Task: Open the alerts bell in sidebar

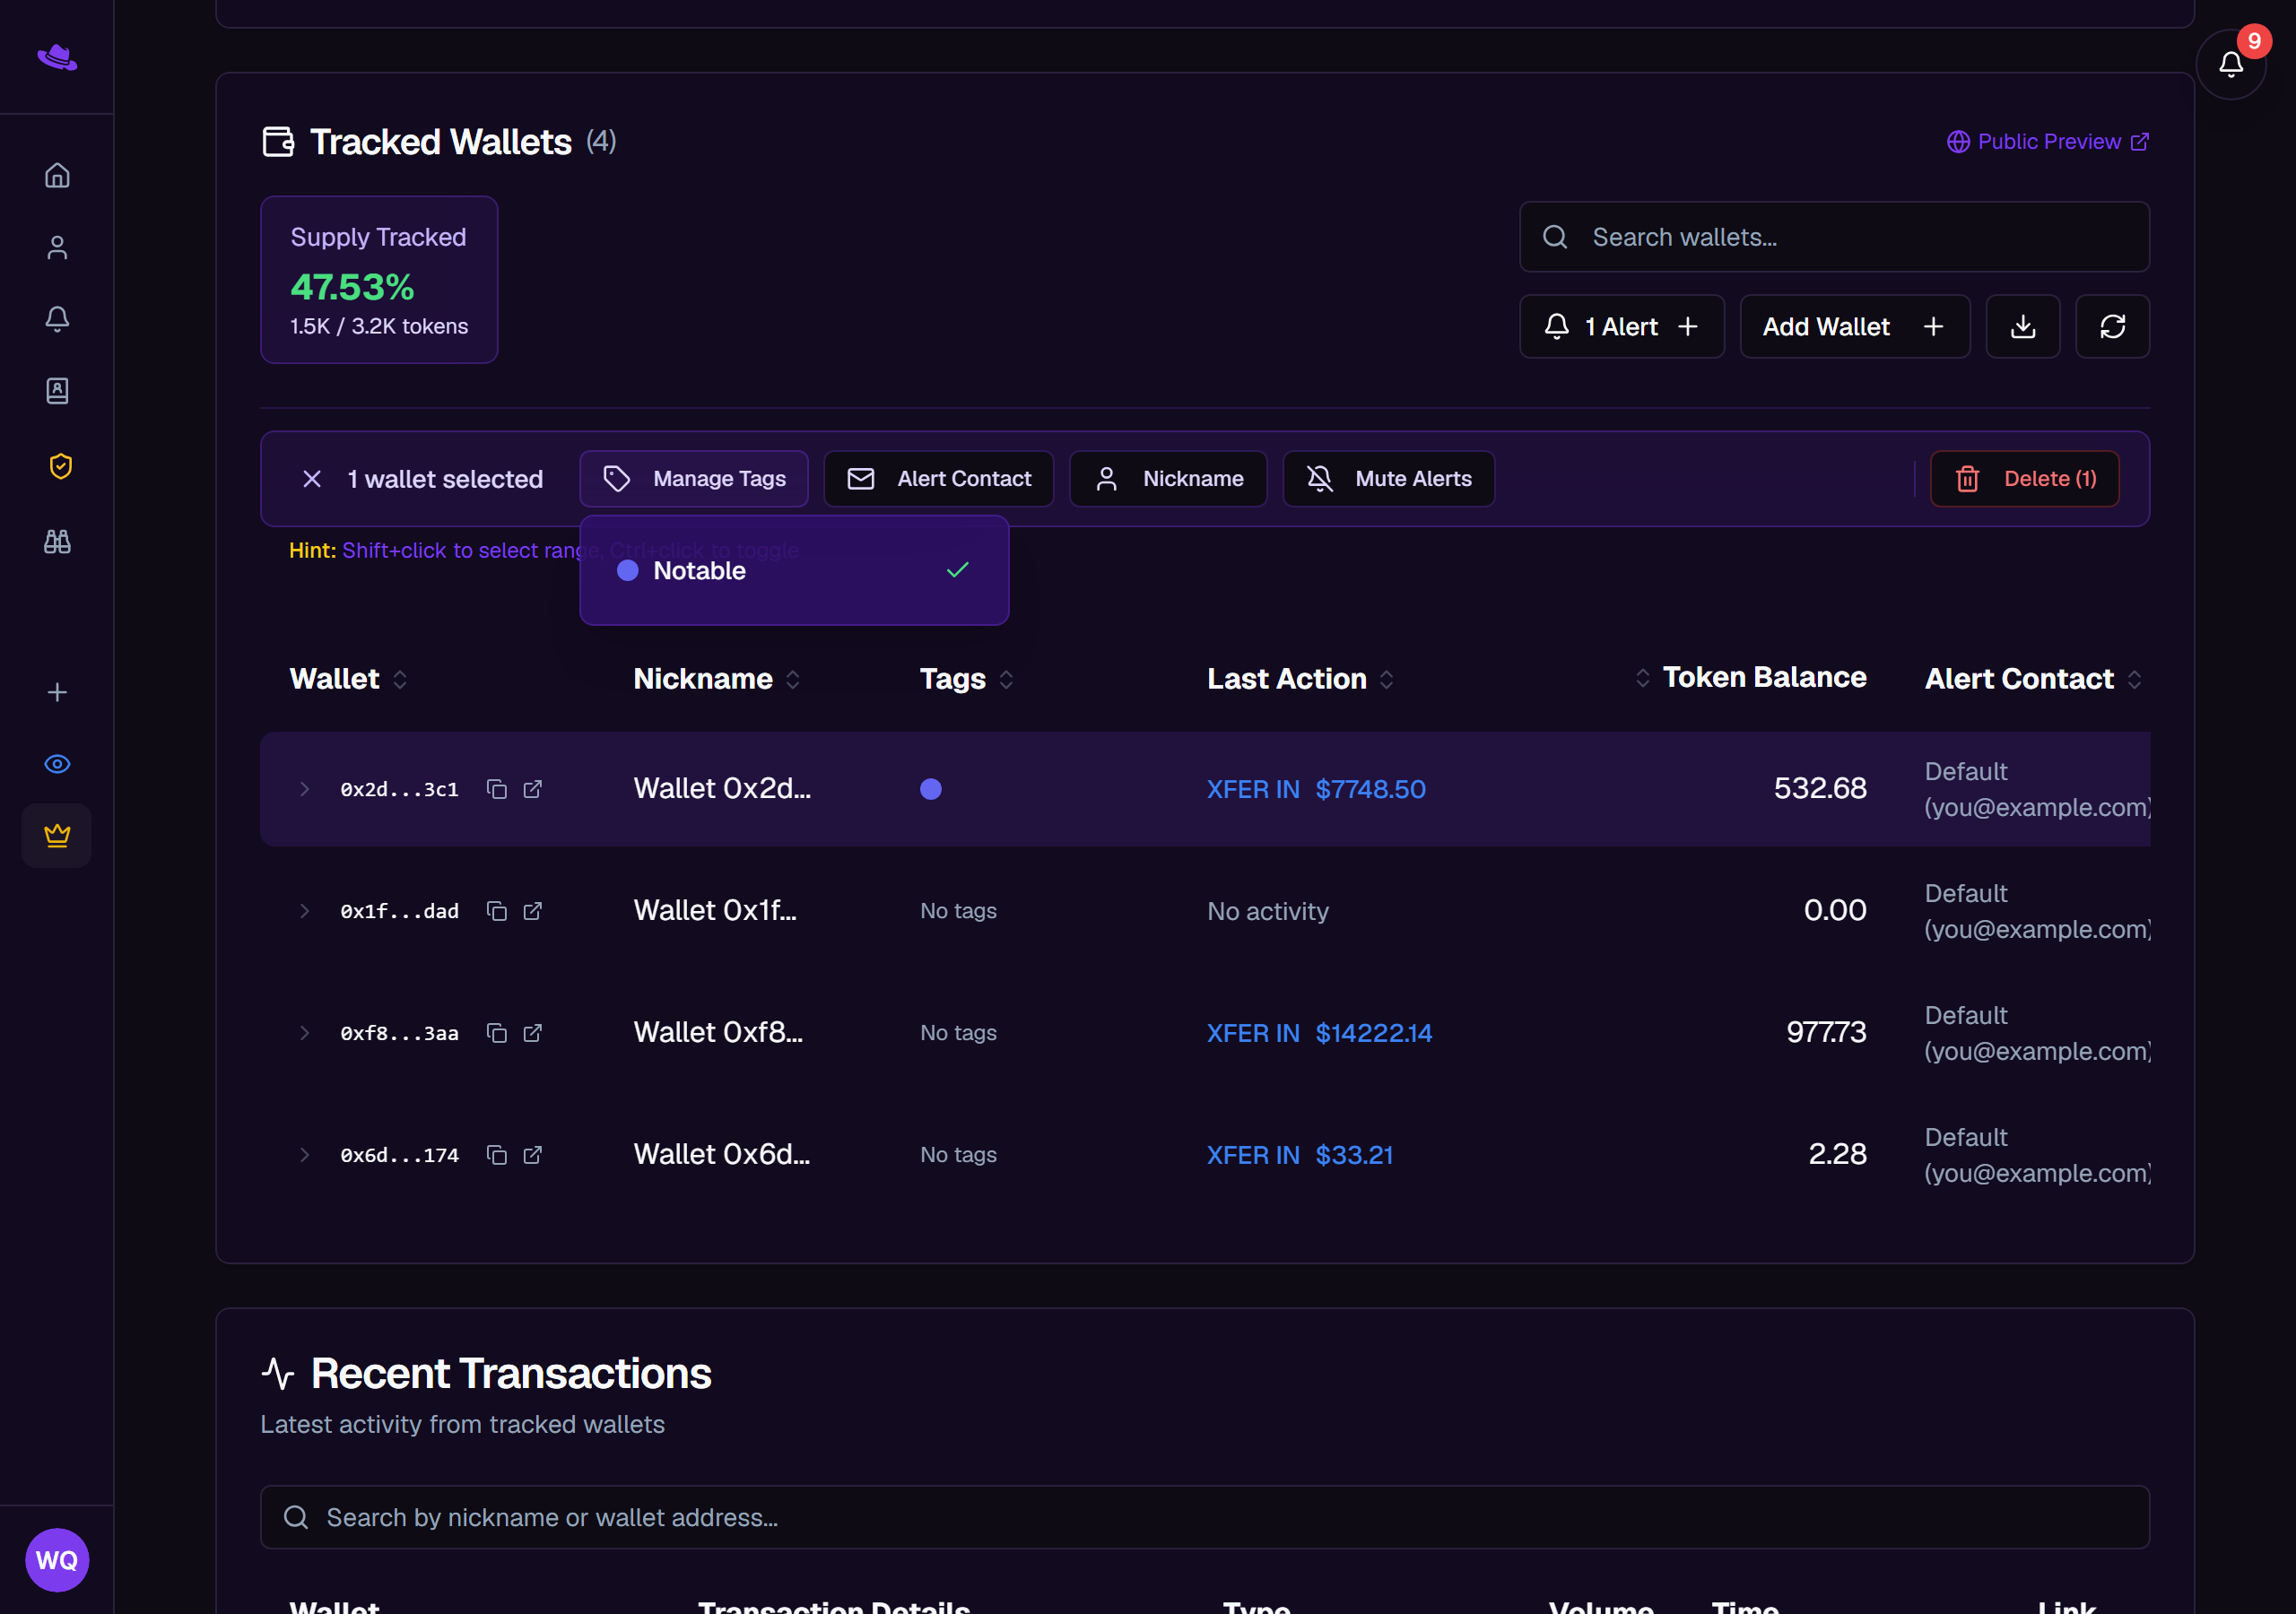Action: pos(57,319)
